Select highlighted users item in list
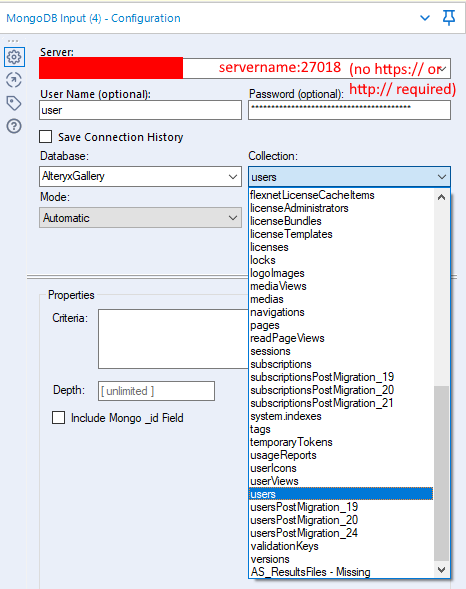 pos(341,494)
